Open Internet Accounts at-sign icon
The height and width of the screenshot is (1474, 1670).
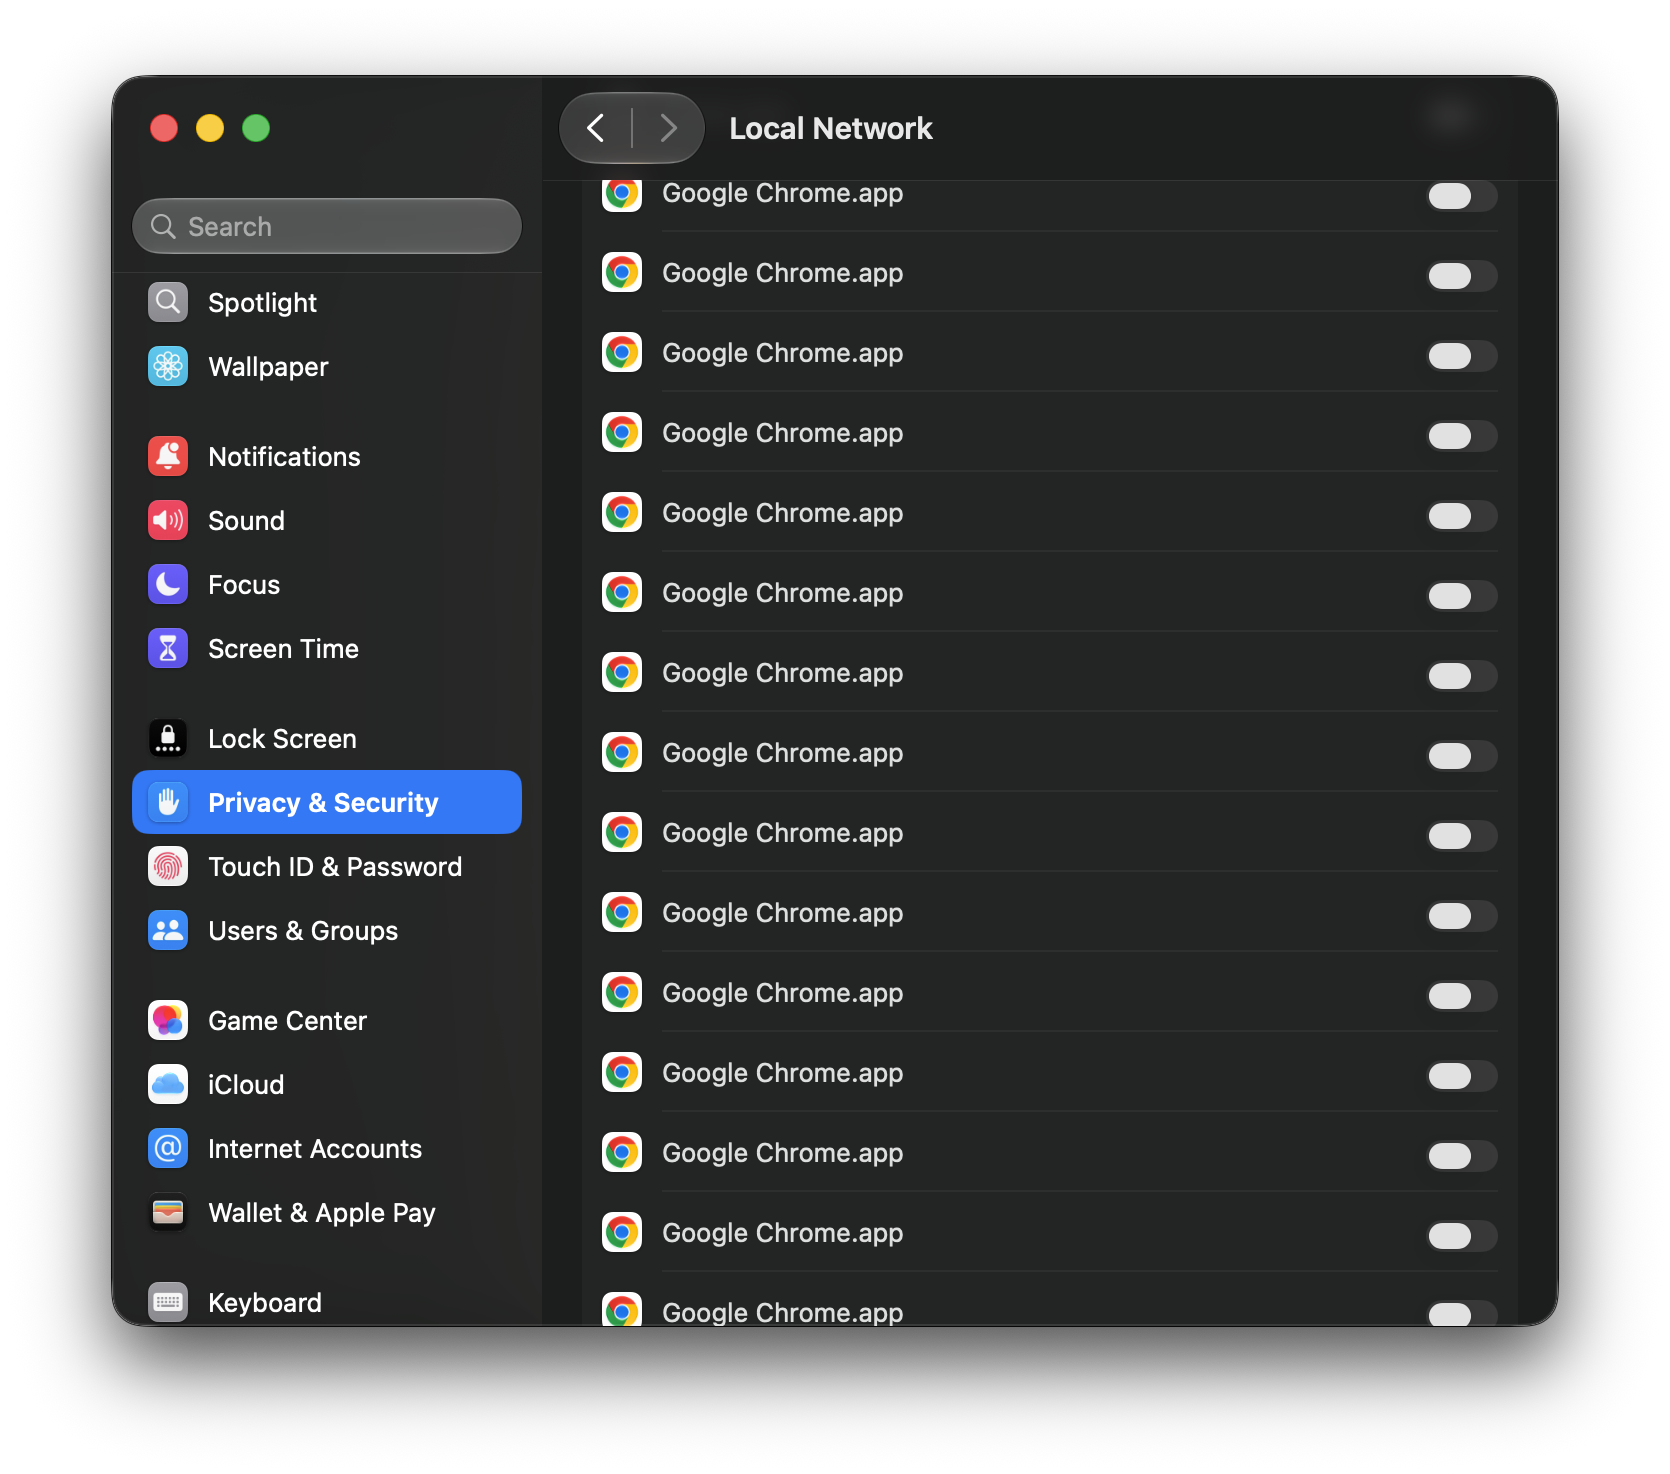[x=168, y=1148]
